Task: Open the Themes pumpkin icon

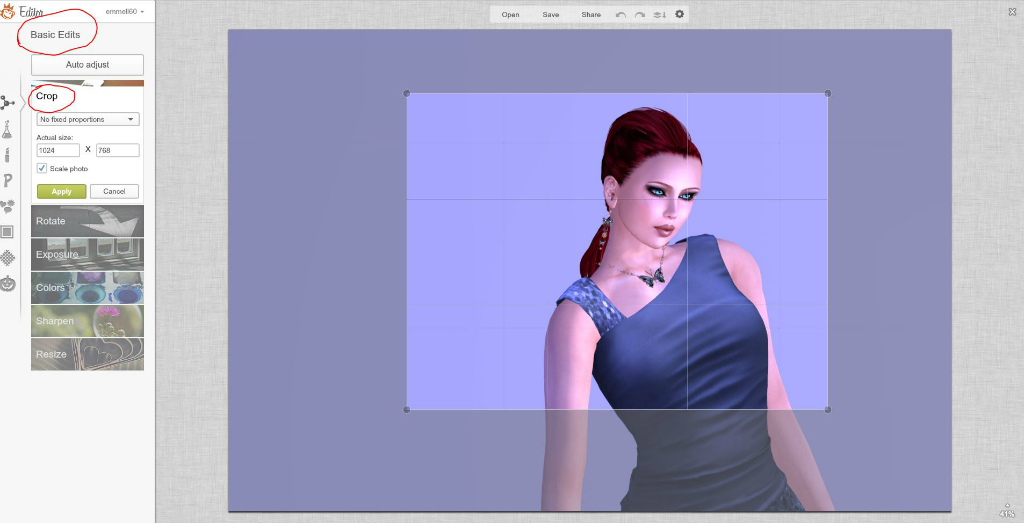Action: click(x=7, y=283)
